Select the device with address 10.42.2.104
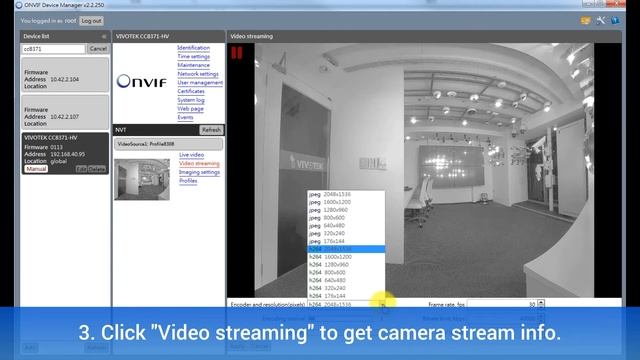 tap(65, 74)
